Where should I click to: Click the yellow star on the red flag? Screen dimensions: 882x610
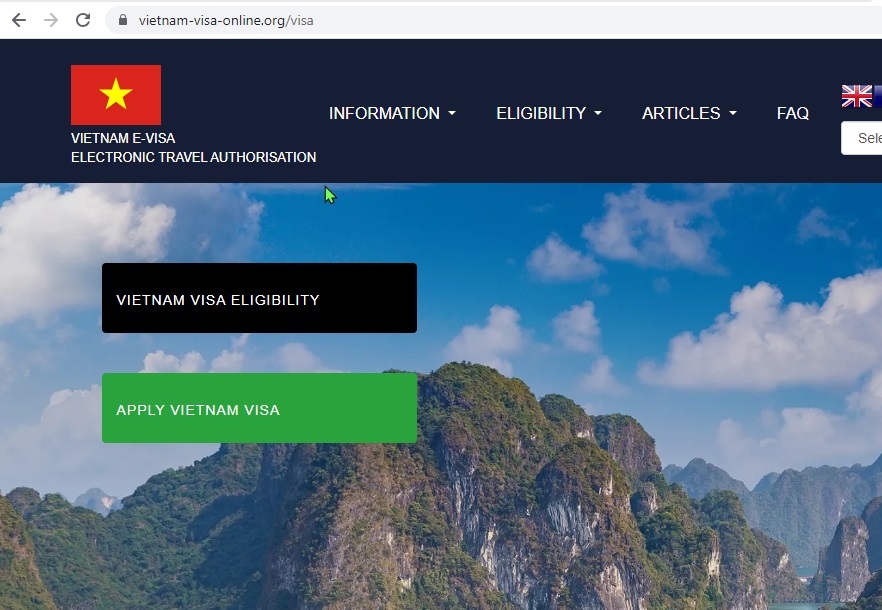116,94
